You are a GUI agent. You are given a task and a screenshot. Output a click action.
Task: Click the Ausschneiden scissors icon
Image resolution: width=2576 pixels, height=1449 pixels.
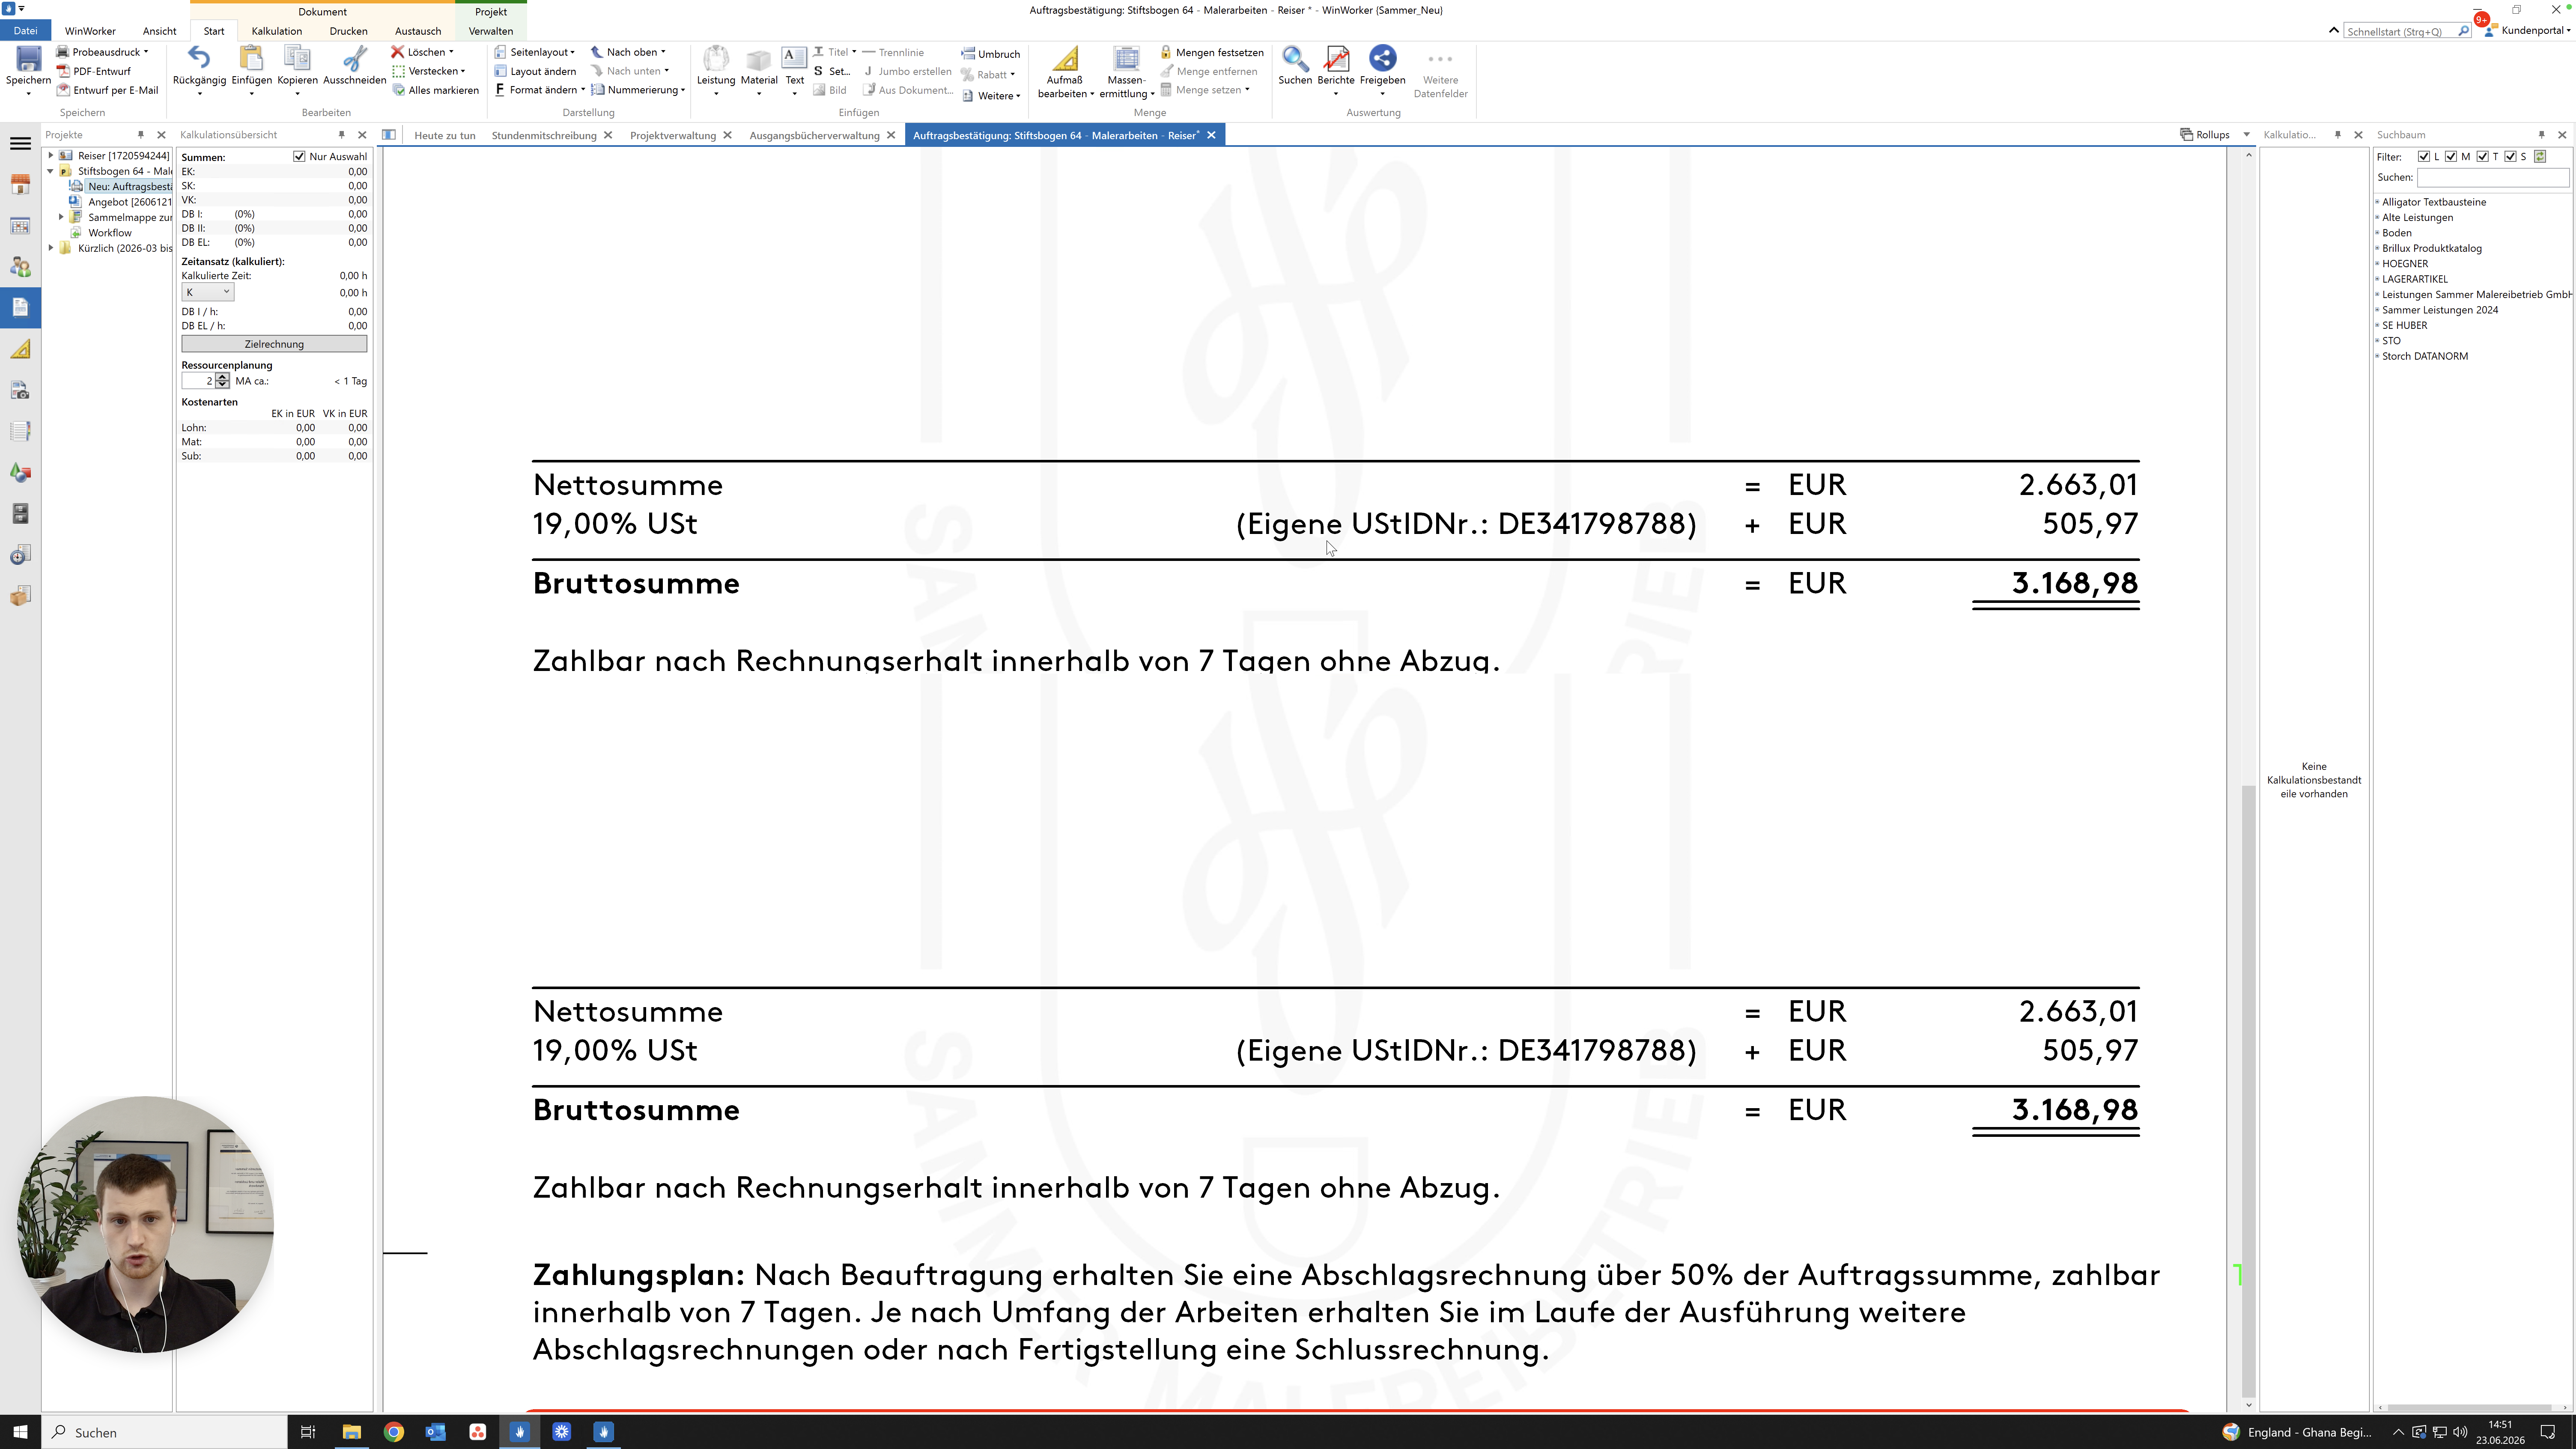[x=354, y=59]
